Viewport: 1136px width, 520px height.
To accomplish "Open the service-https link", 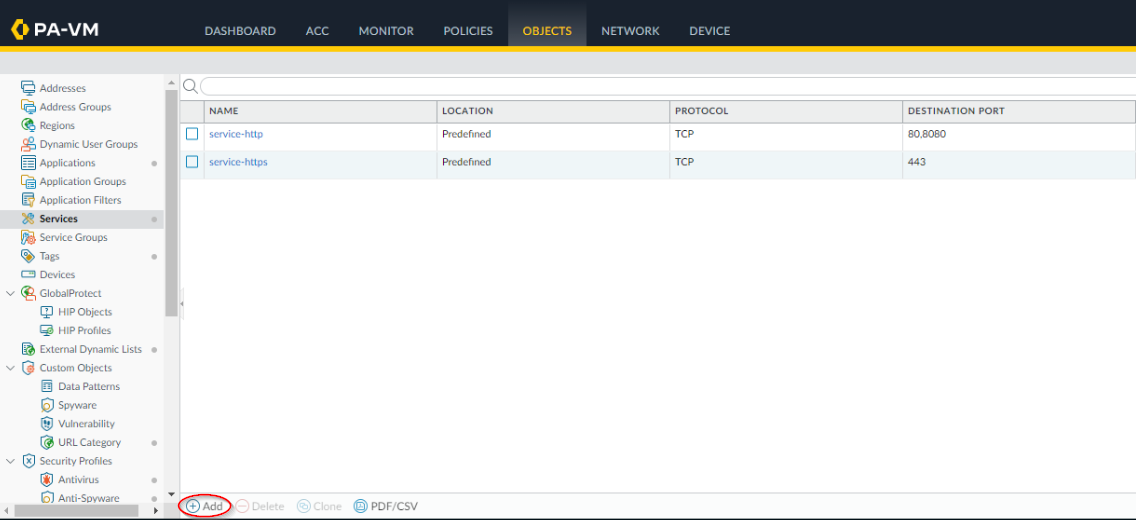I will (x=238, y=162).
